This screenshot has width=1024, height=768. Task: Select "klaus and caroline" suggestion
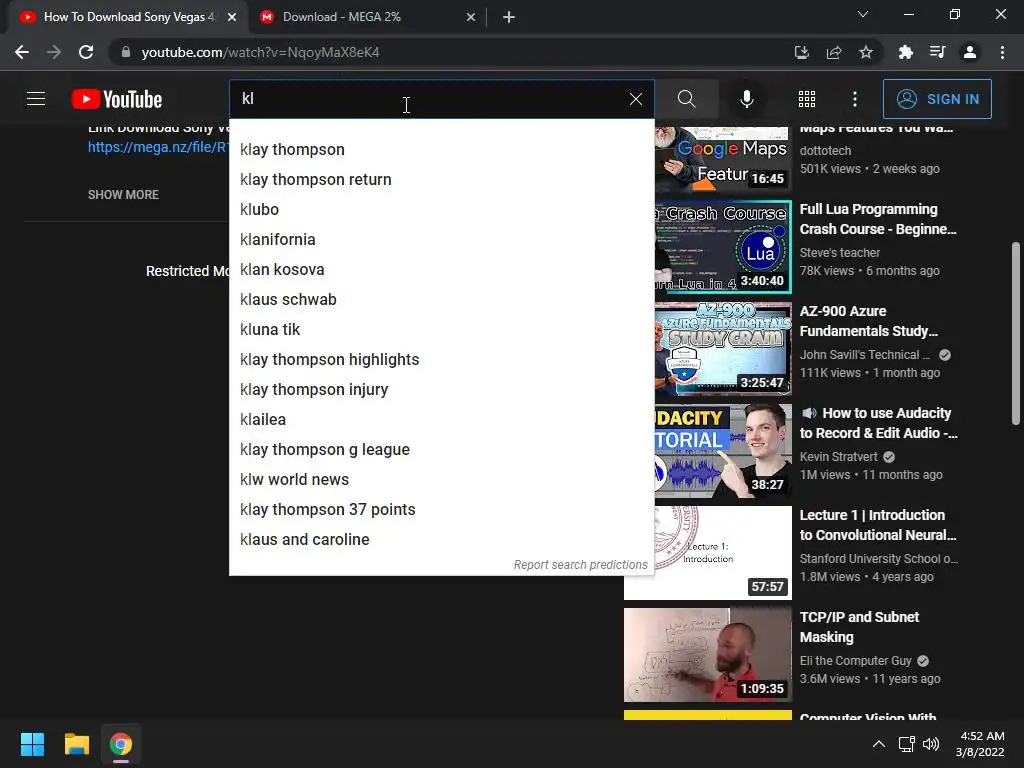[x=441, y=540]
